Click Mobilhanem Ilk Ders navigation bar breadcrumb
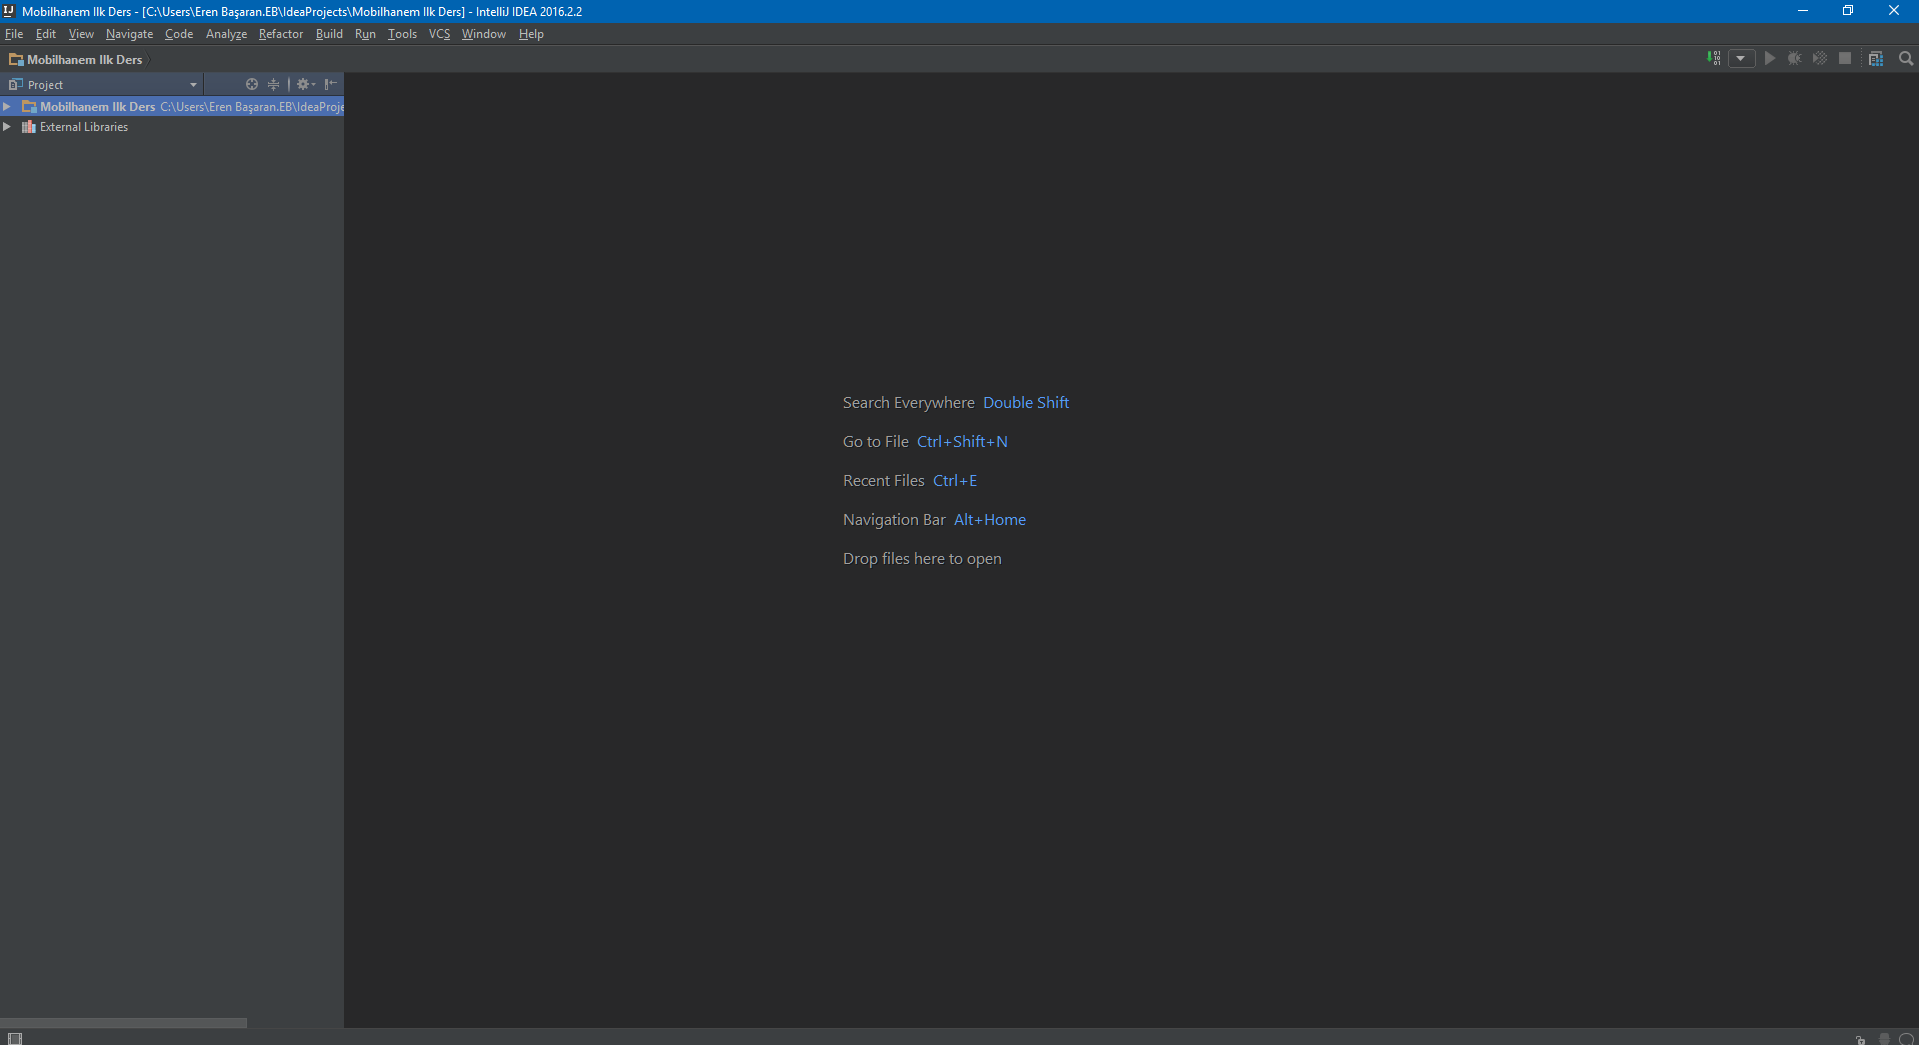The image size is (1919, 1045). point(76,60)
